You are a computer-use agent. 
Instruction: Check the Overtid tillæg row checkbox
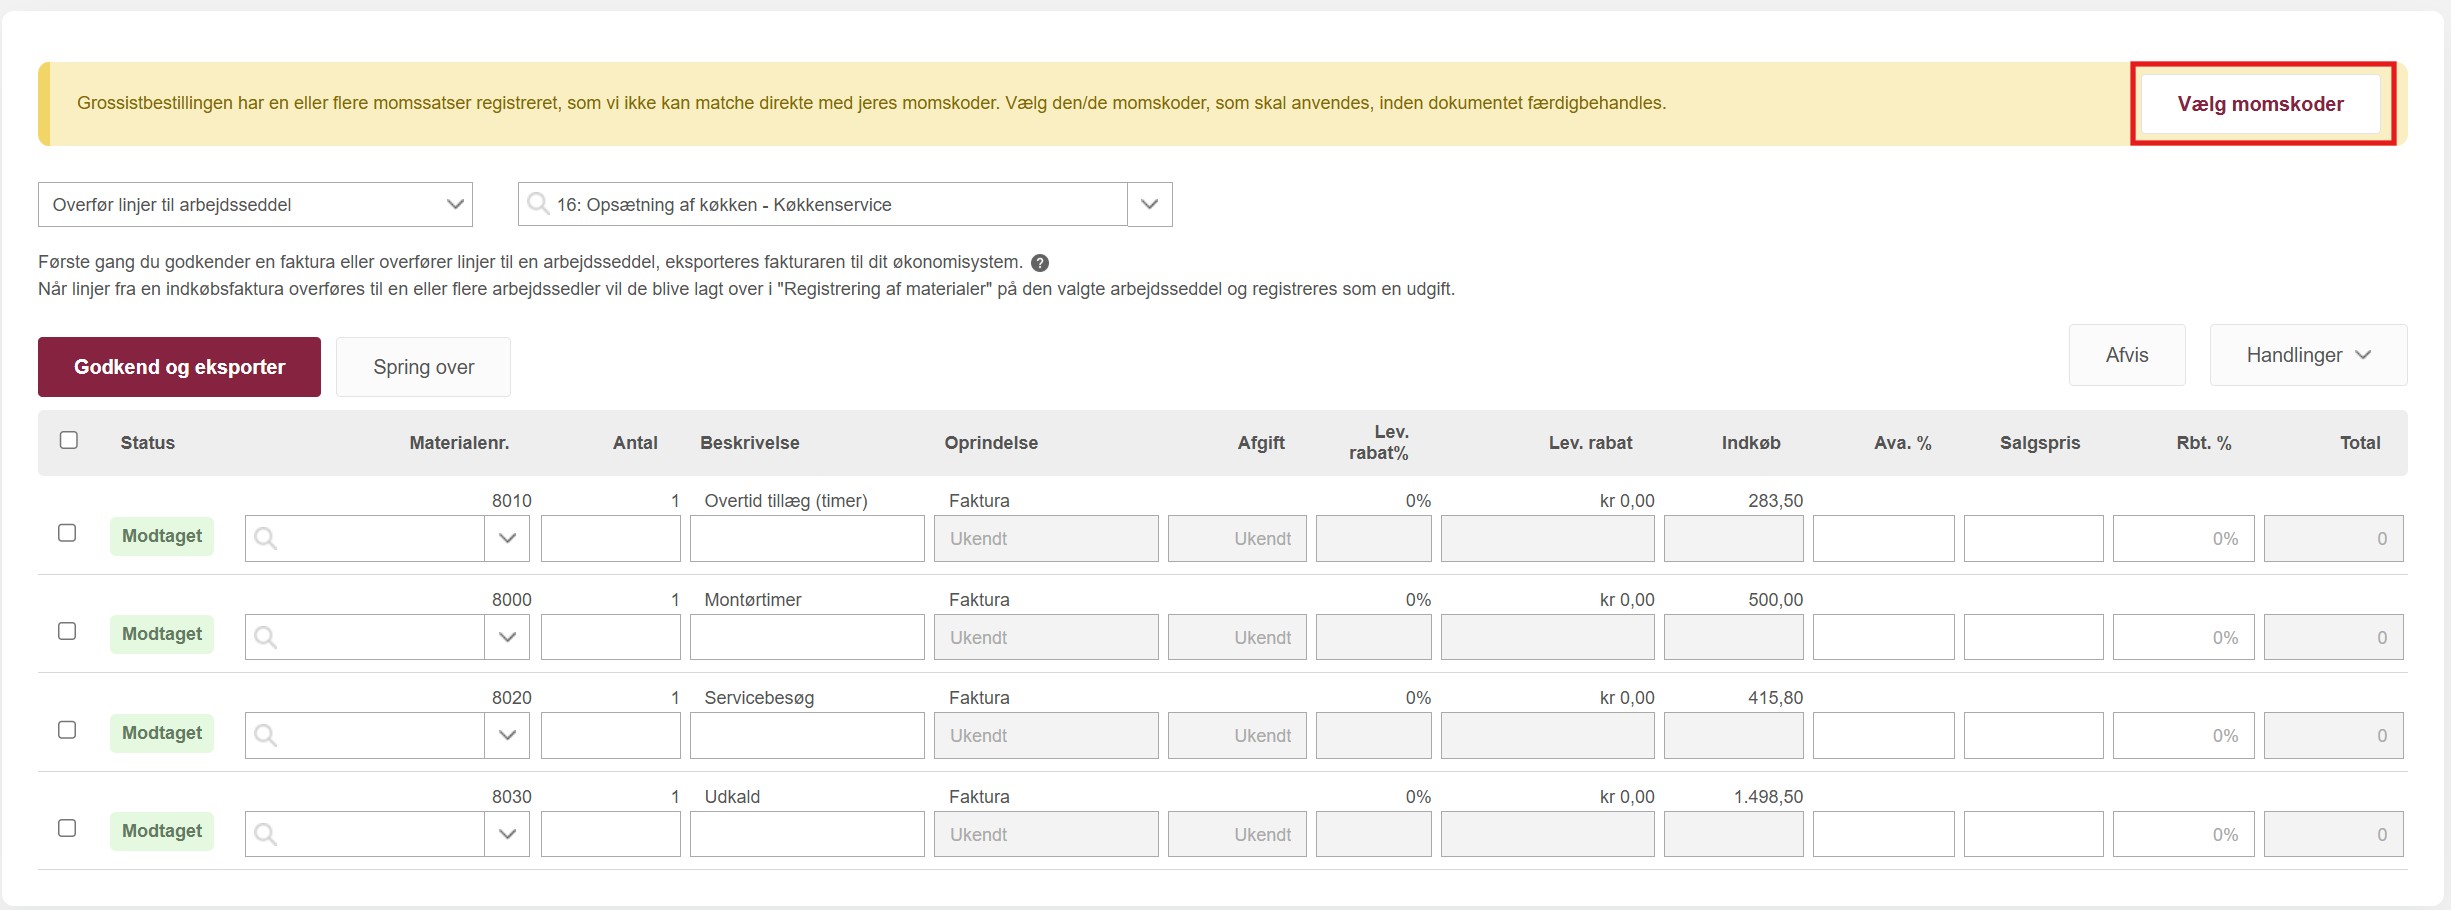click(67, 533)
